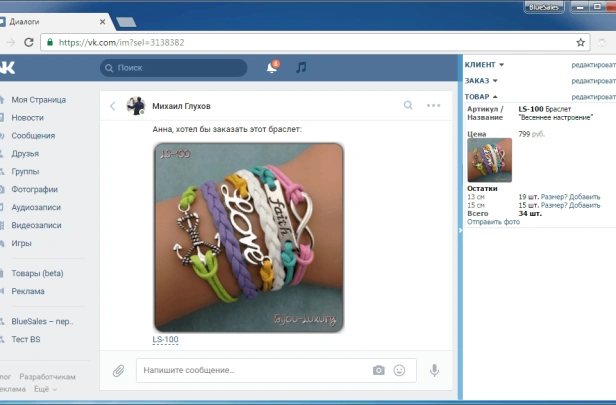The image size is (616, 405).
Task: Search within the conversation using magnifier icon
Action: pos(408,105)
